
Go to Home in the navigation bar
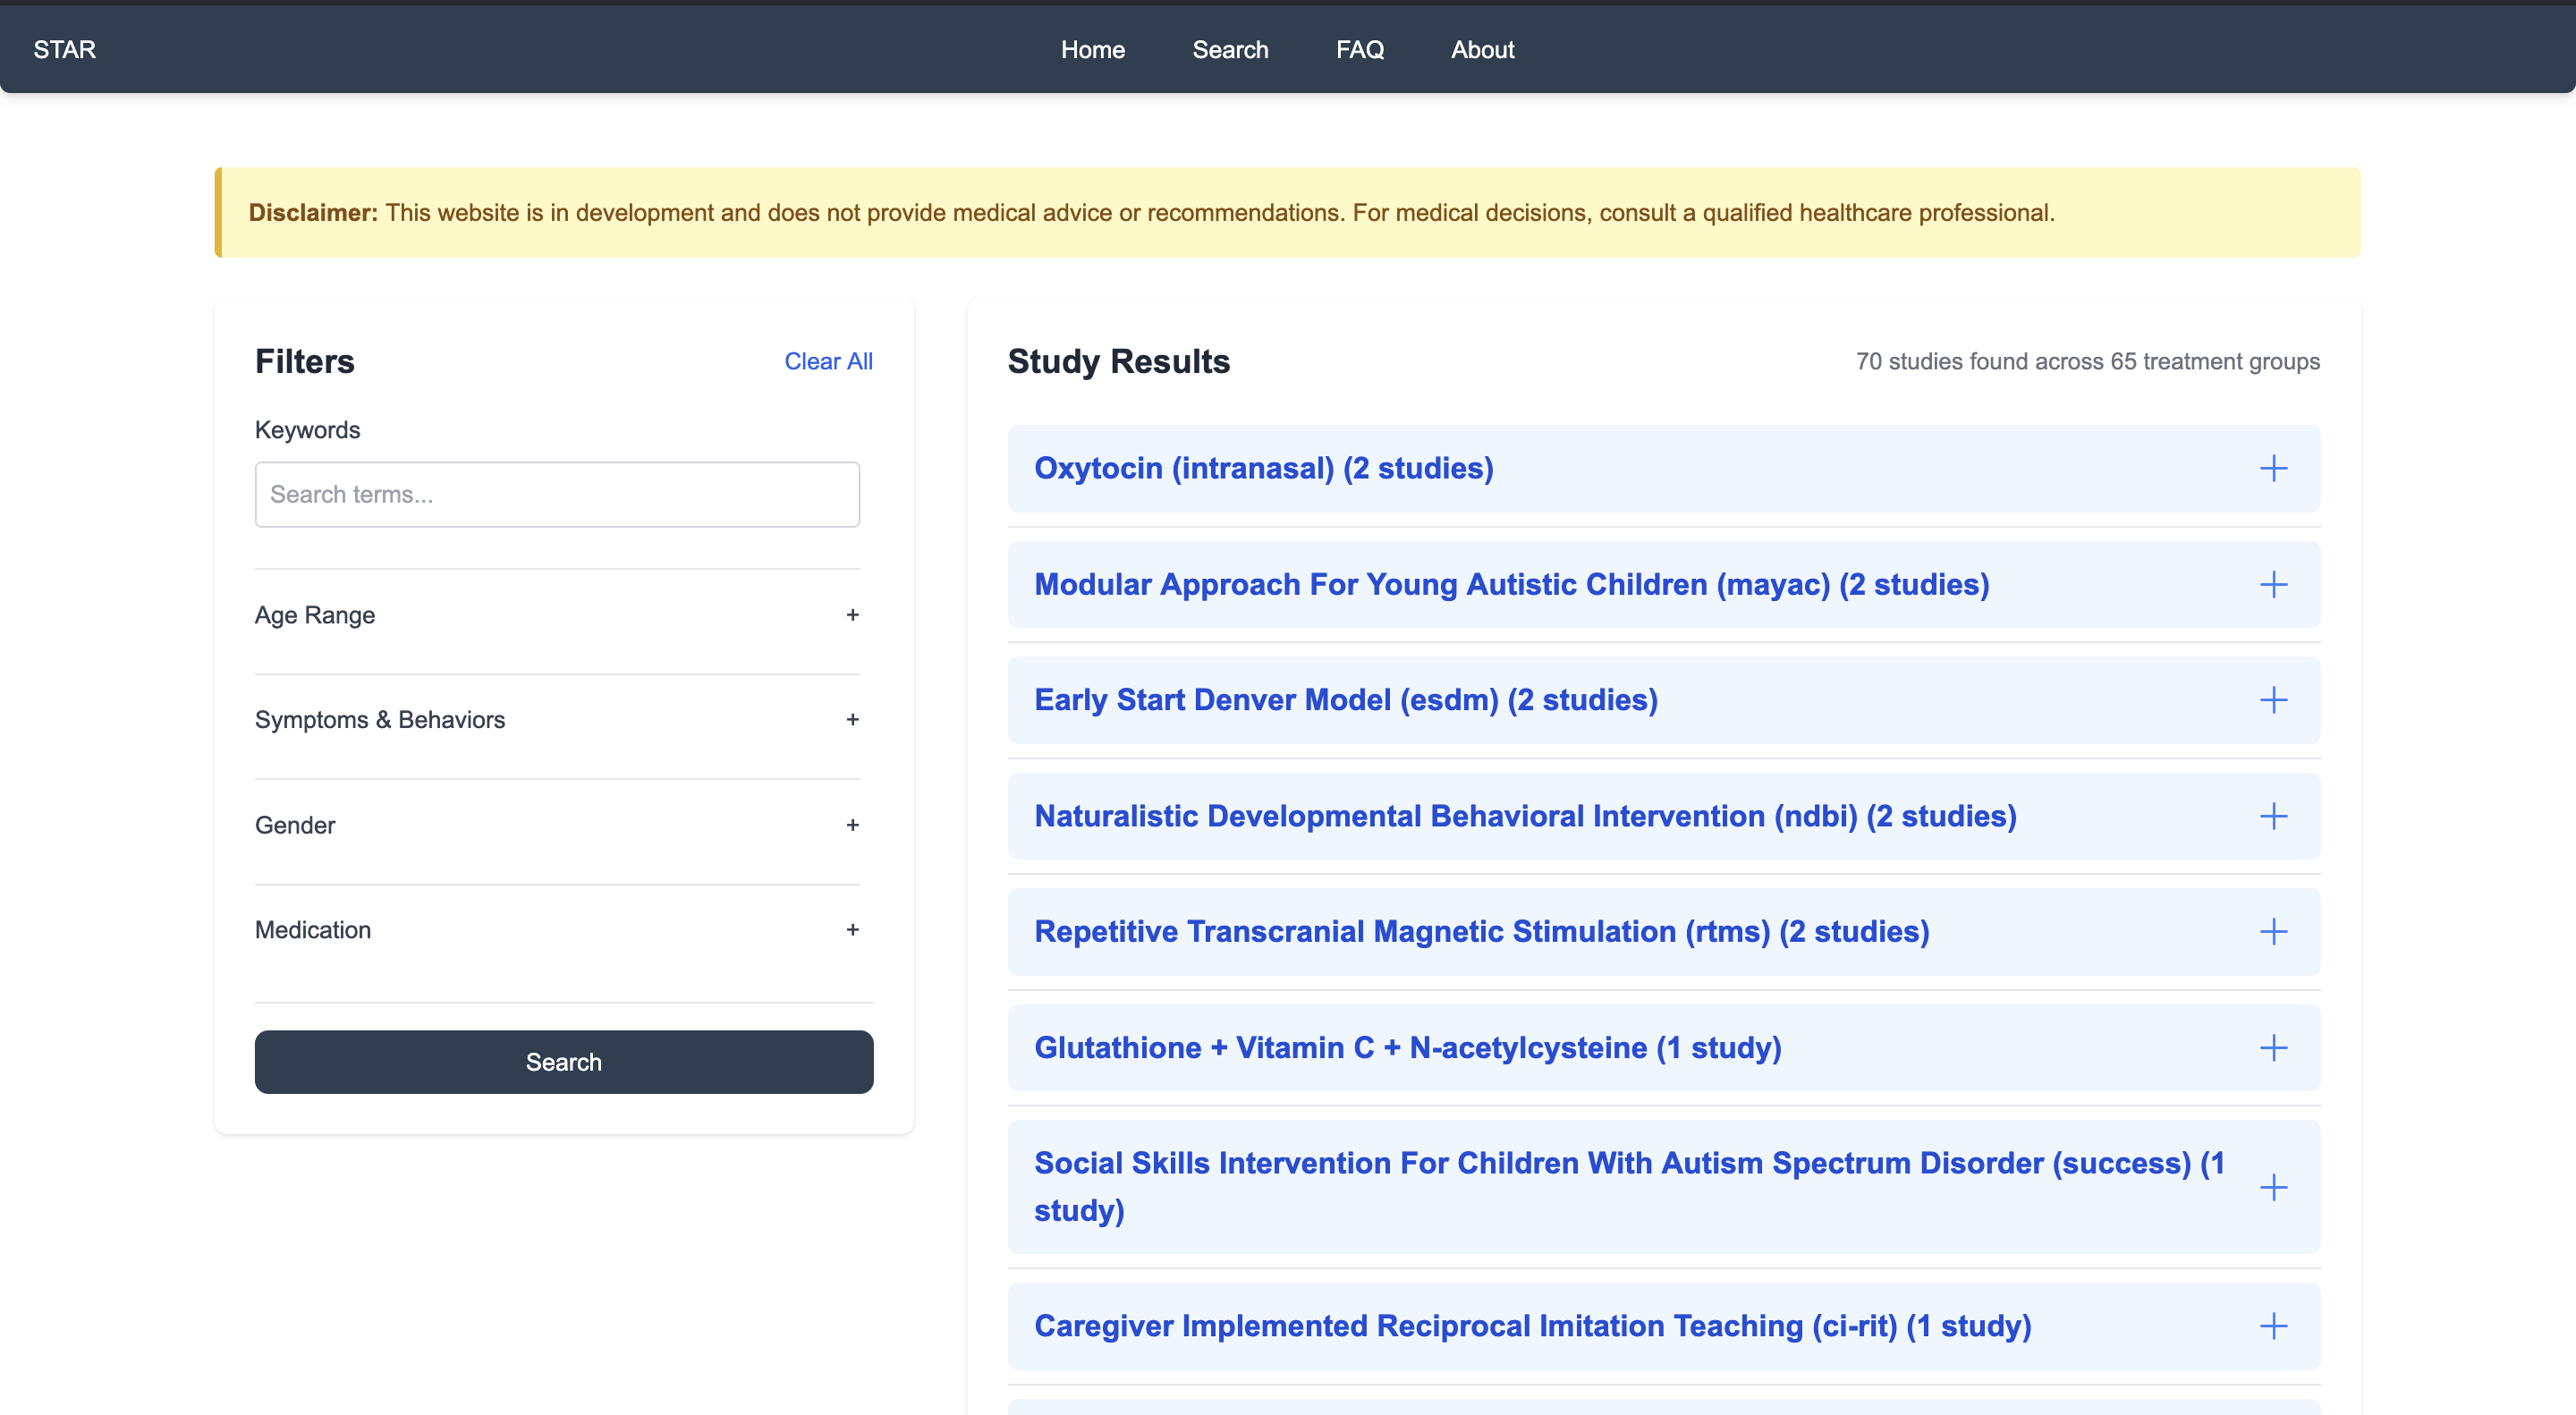pos(1092,49)
